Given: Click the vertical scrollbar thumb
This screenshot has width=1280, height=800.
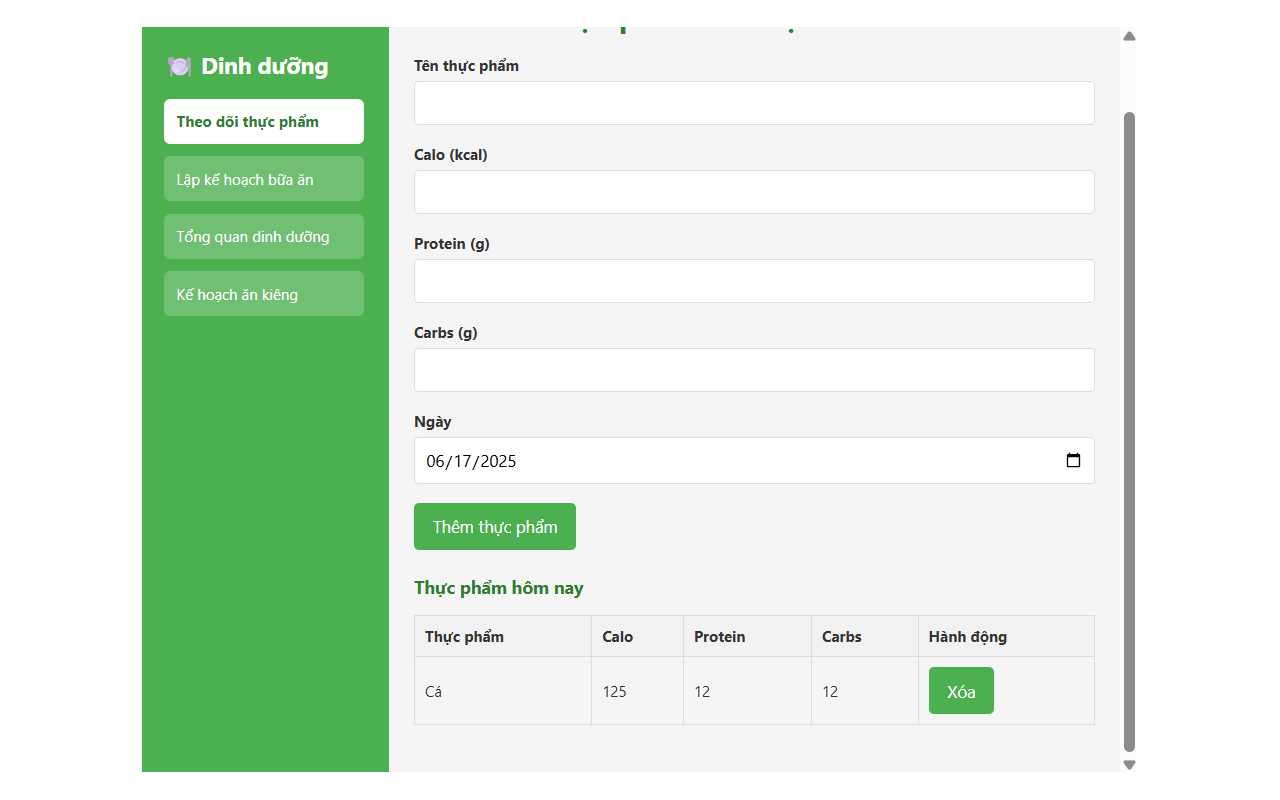Looking at the screenshot, I should click(x=1129, y=430).
